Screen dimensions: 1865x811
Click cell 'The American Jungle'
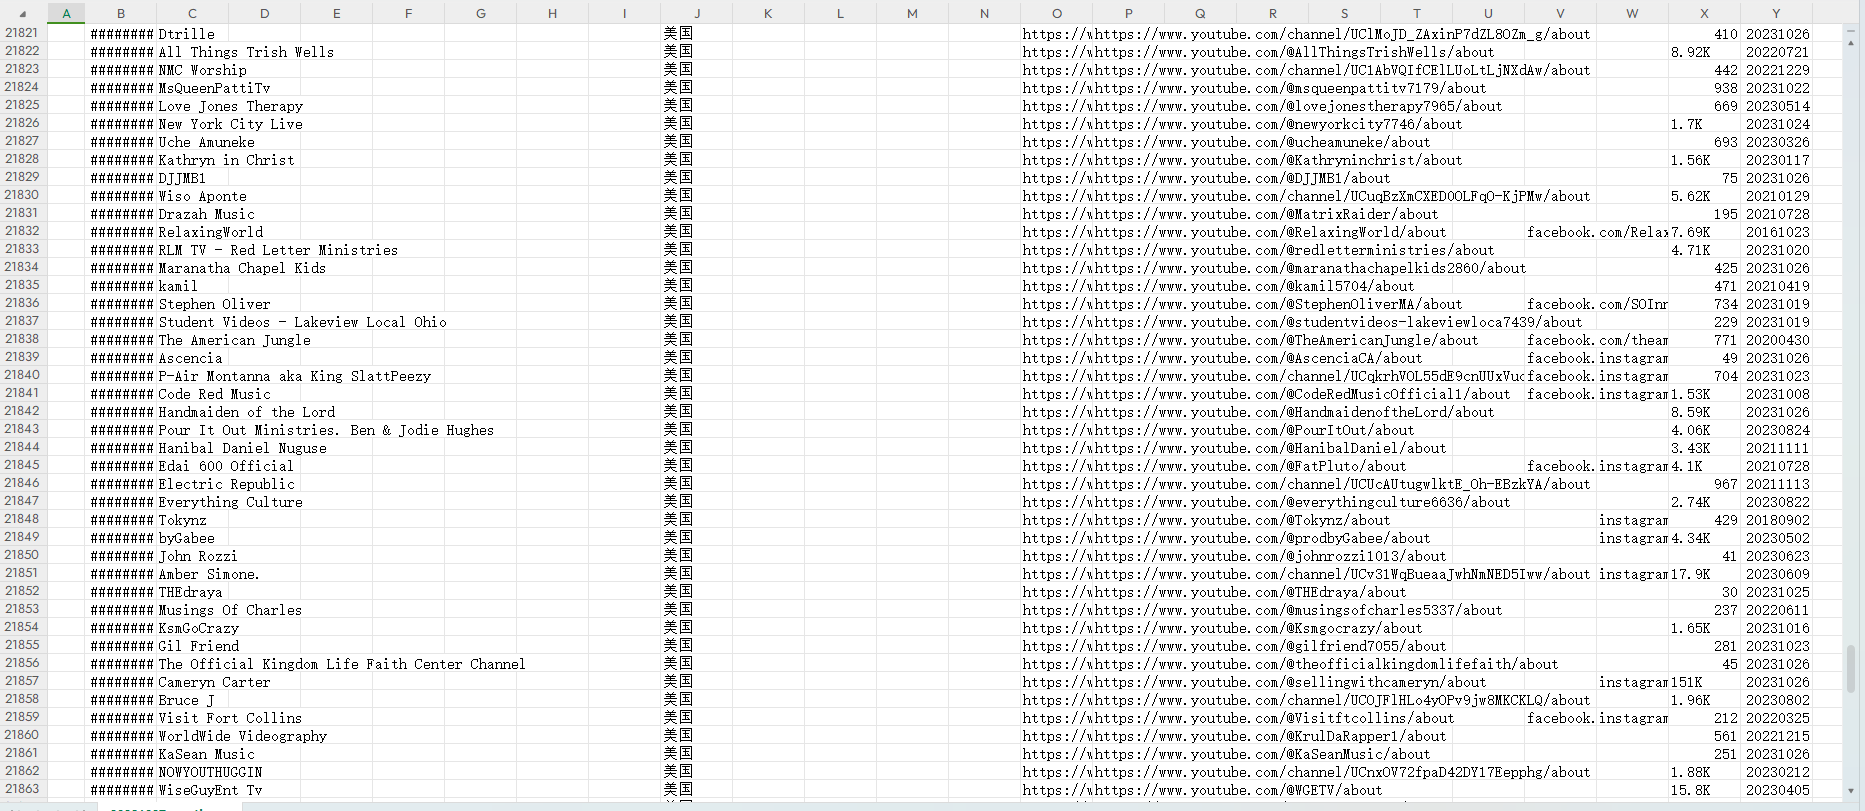click(x=235, y=340)
